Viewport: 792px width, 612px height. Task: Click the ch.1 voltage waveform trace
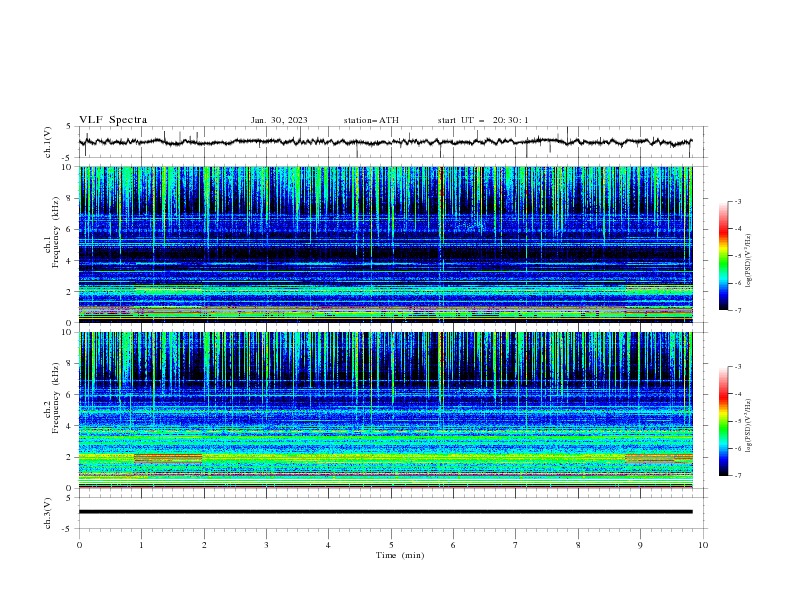pos(385,142)
